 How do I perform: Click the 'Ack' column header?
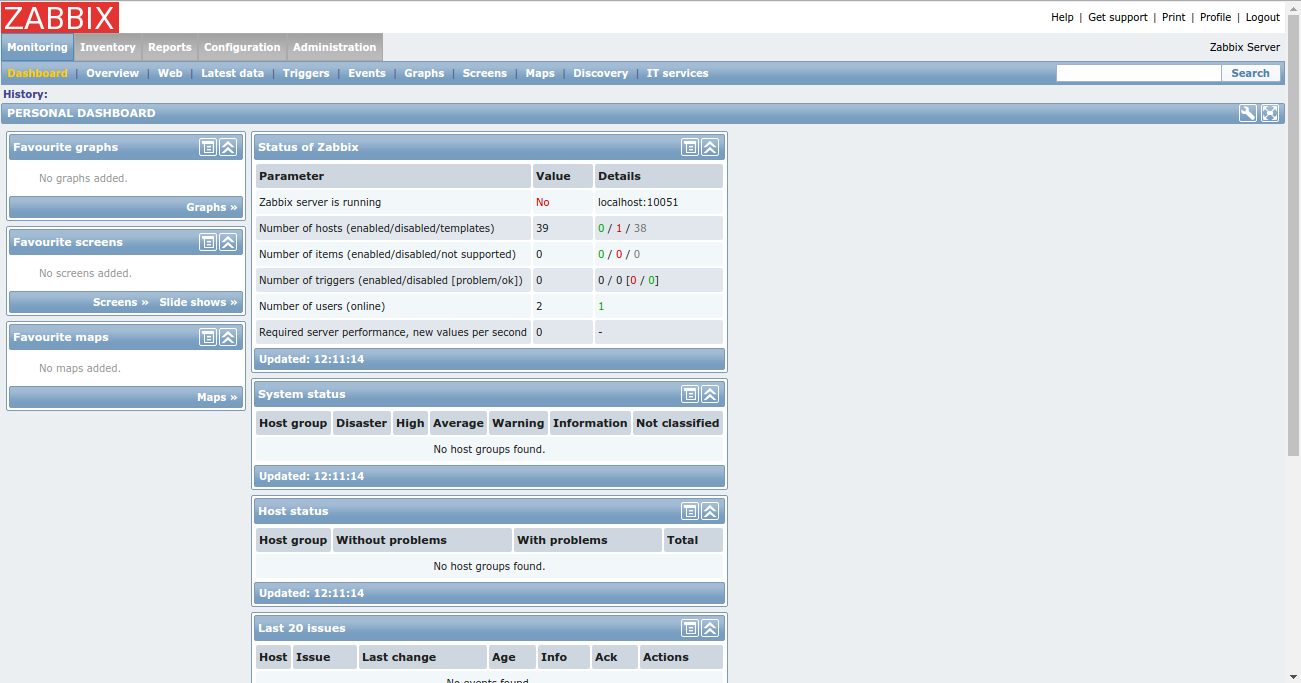pyautogui.click(x=615, y=657)
